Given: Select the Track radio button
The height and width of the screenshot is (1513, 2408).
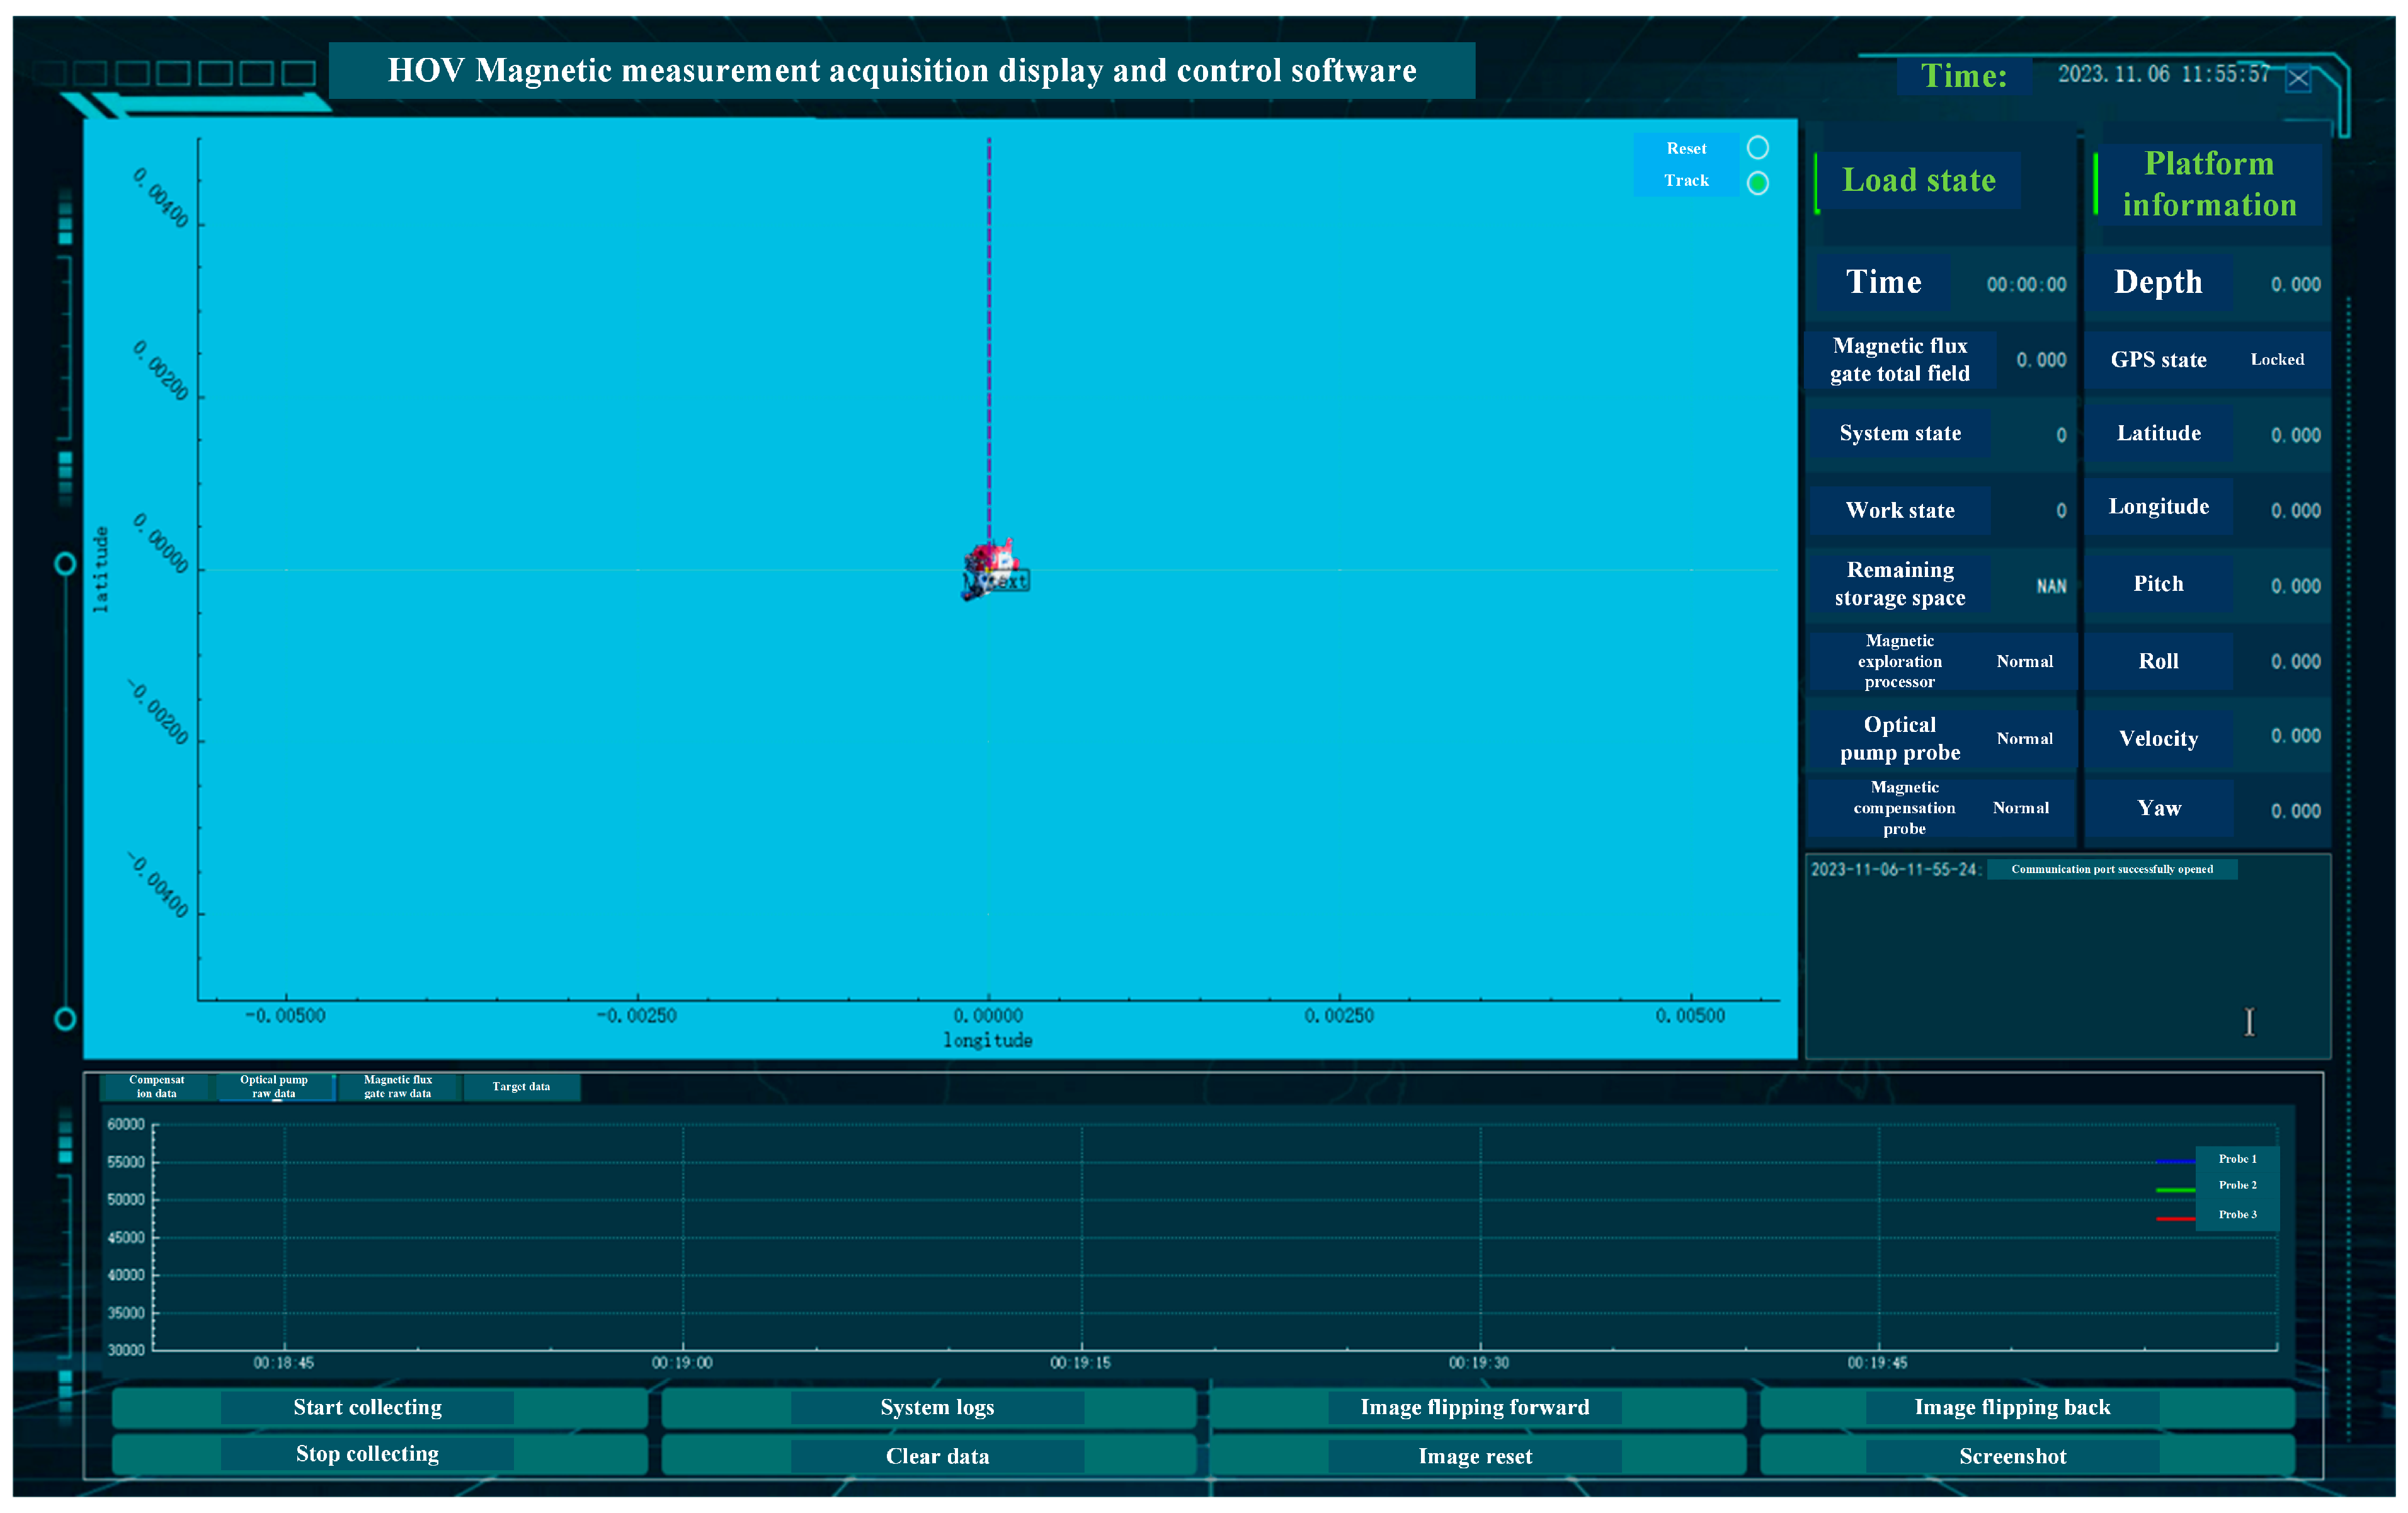Looking at the screenshot, I should coord(1757,183).
